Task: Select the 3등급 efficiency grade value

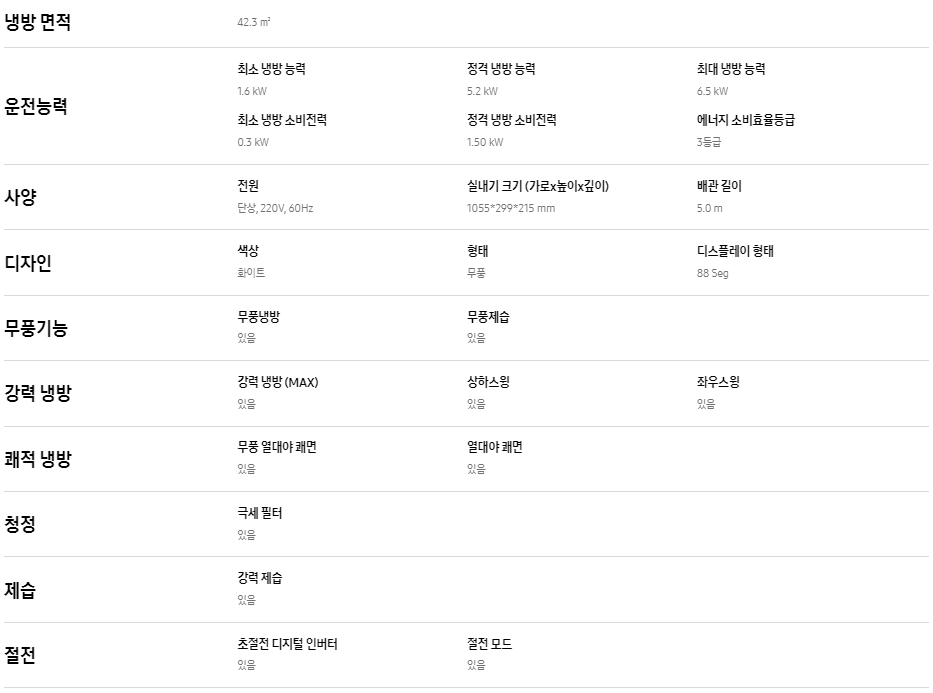Action: (709, 142)
